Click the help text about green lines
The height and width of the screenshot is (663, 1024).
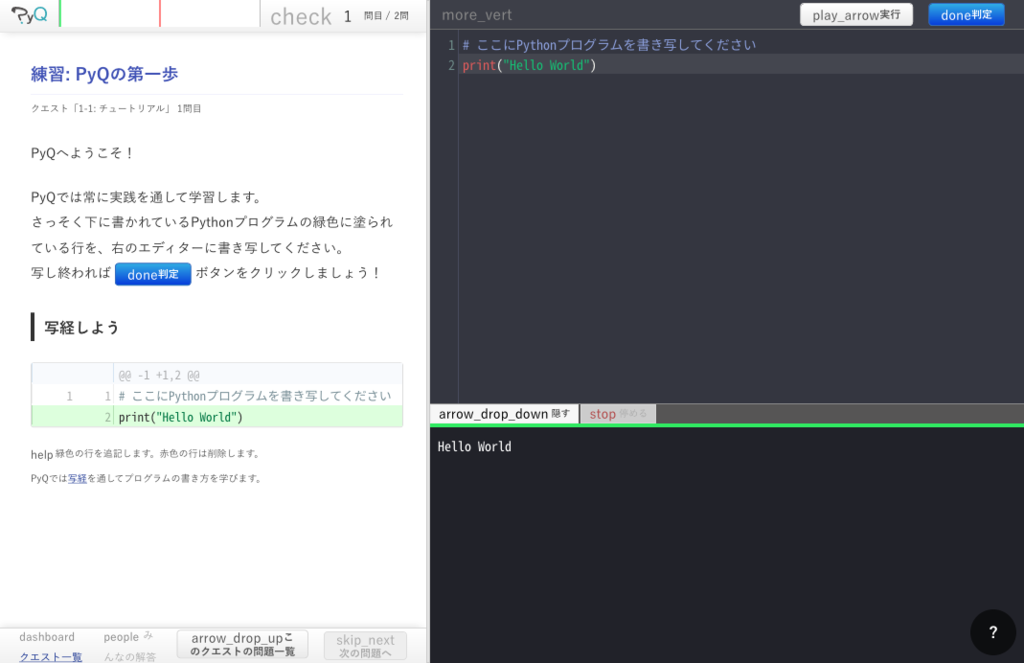point(146,453)
